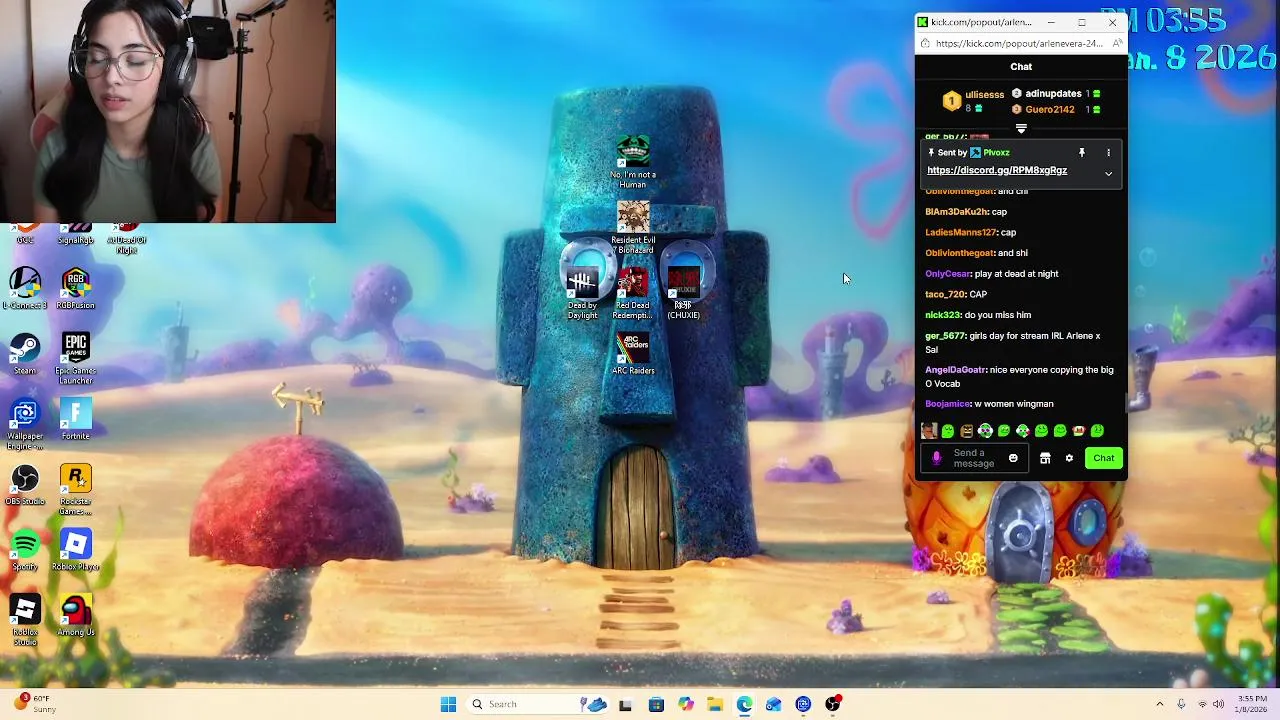The width and height of the screenshot is (1280, 720).
Task: Click chat username AngelDaGoatr
Action: (x=955, y=370)
